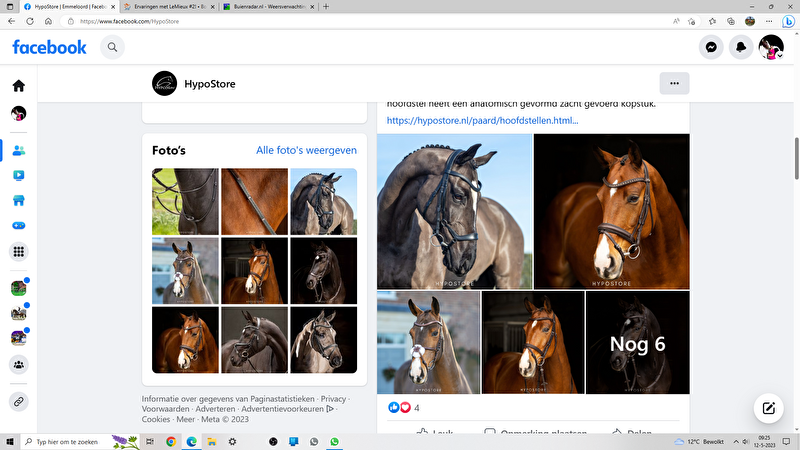Go to Home via sidebar house icon
Screen dimensions: 800x450
click(x=19, y=86)
